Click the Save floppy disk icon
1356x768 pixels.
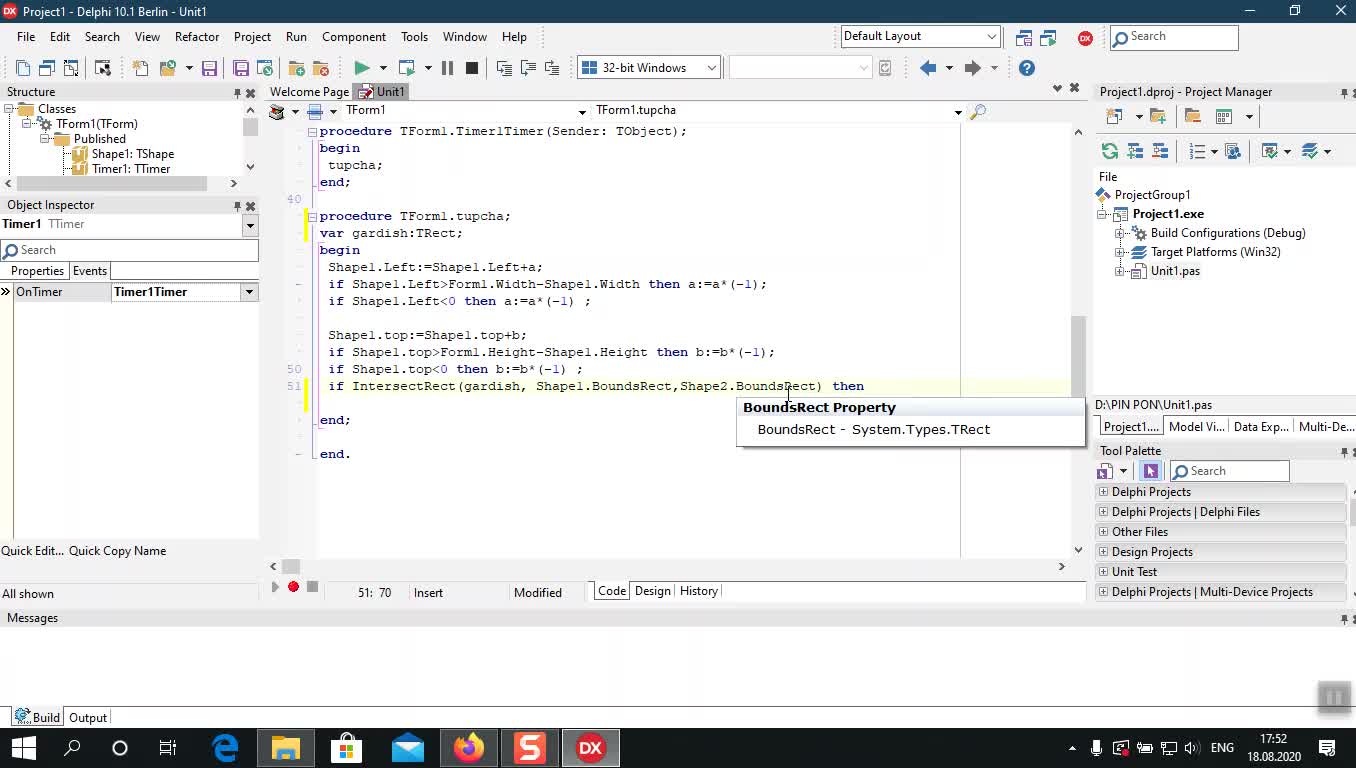point(209,68)
